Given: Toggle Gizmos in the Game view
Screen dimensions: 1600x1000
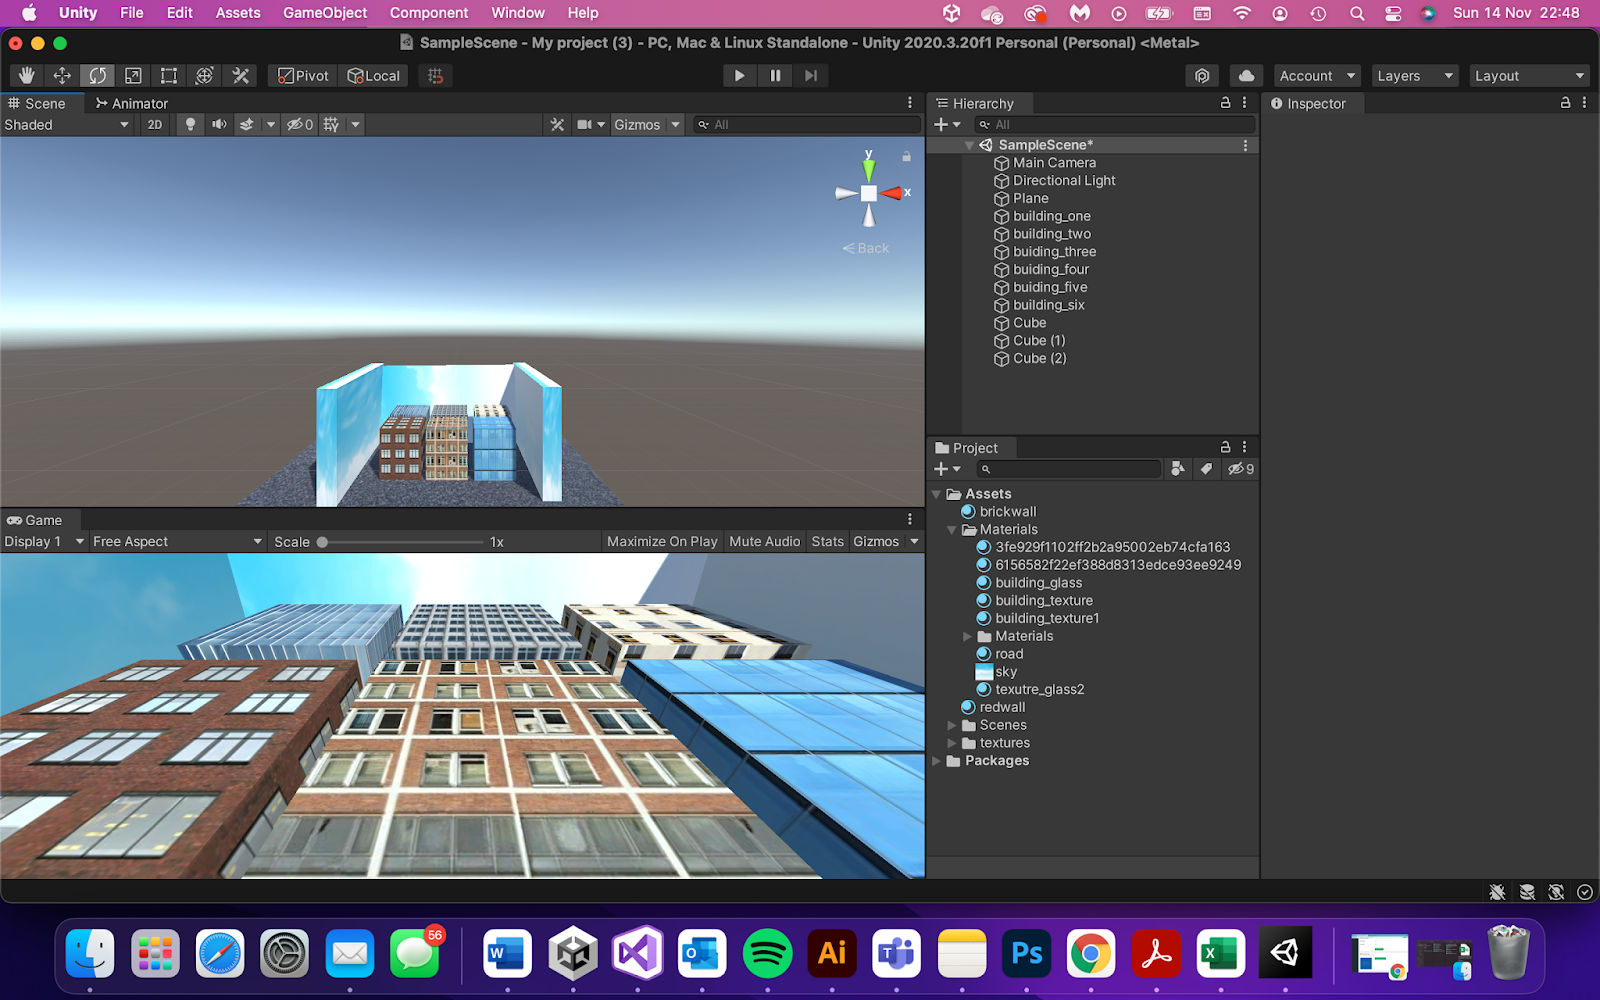Looking at the screenshot, I should [876, 542].
